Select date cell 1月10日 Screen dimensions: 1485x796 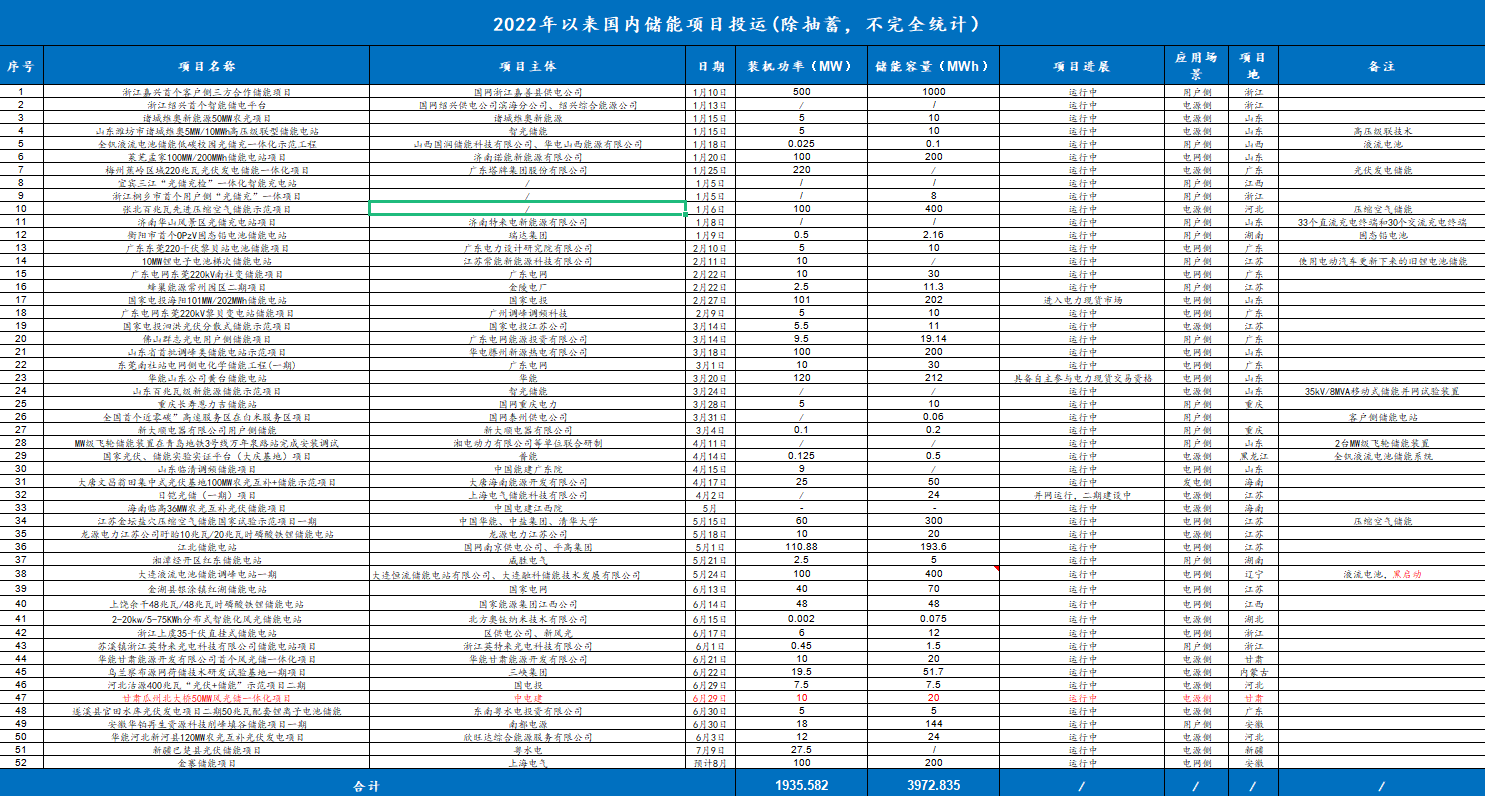(x=711, y=92)
